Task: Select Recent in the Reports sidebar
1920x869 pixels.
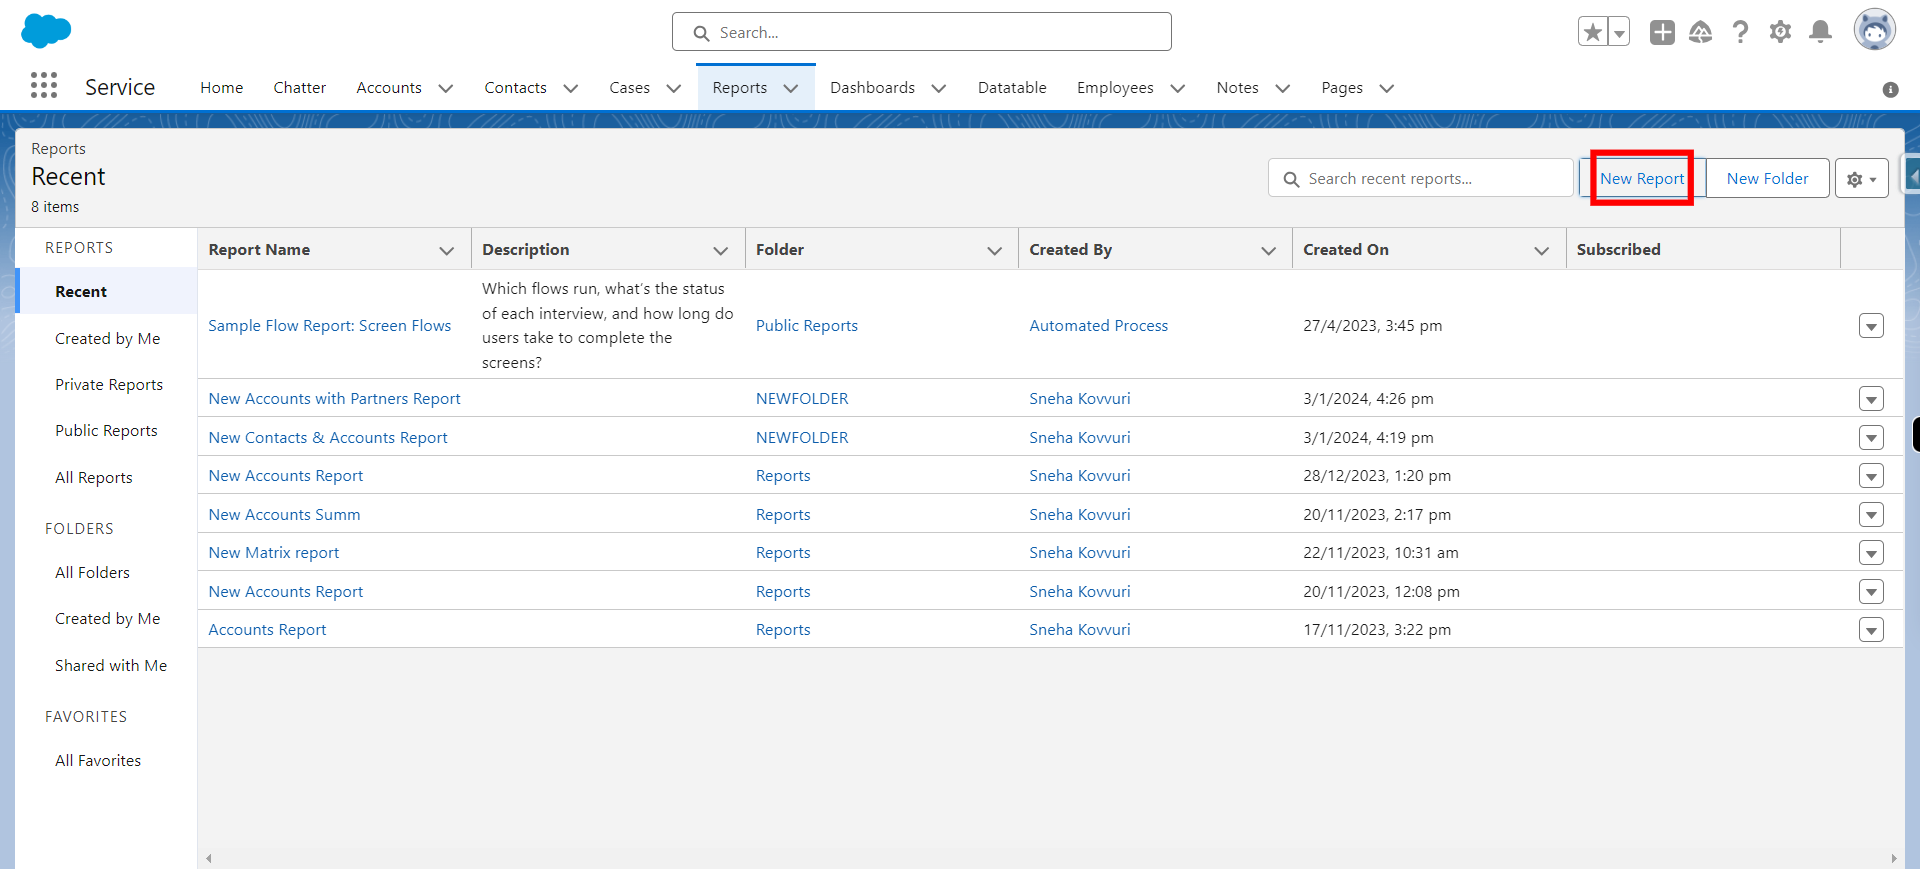Action: tap(107, 291)
